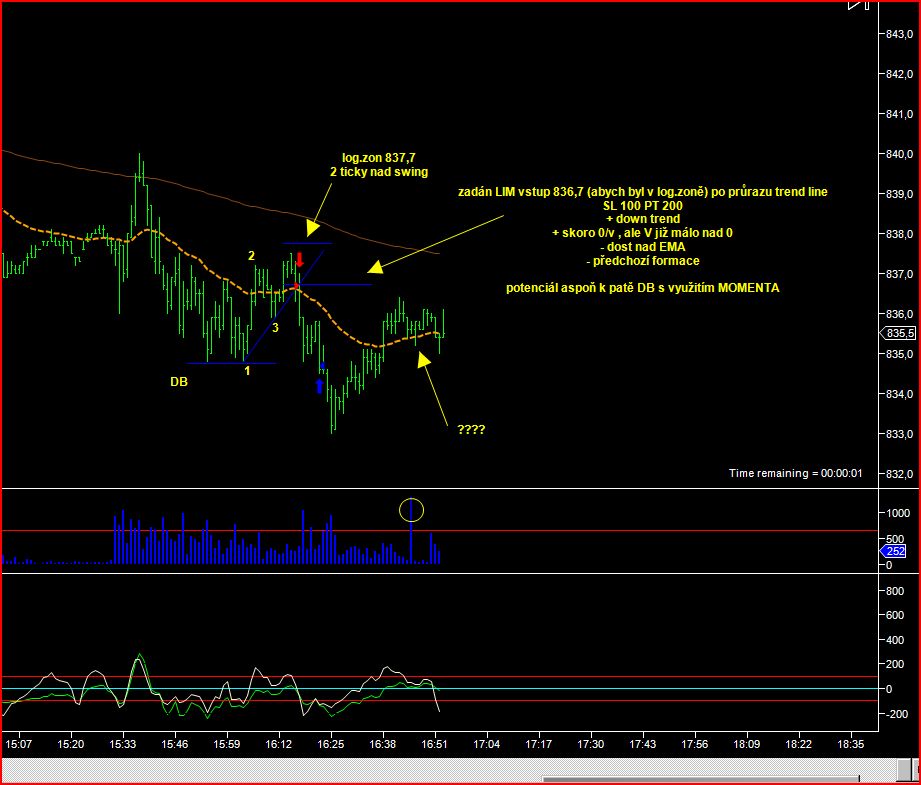Screen dimensions: 921x785
Task: Click the 17:30 time axis label
Action: [590, 744]
